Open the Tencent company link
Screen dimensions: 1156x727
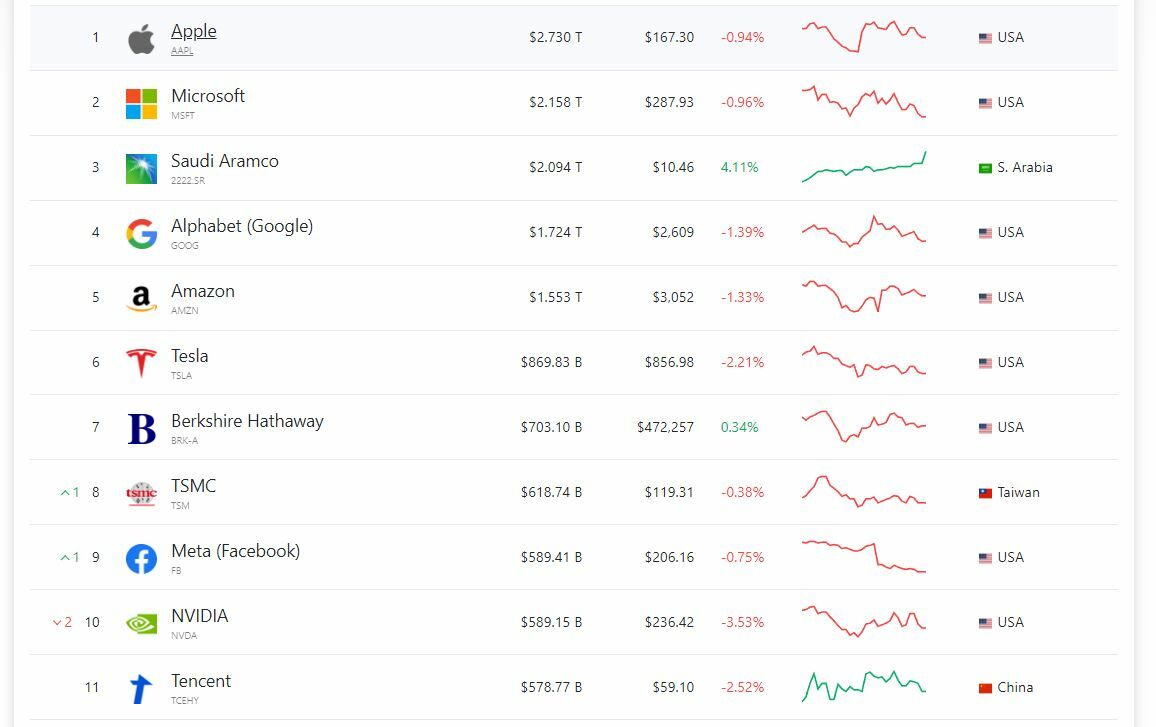[200, 681]
